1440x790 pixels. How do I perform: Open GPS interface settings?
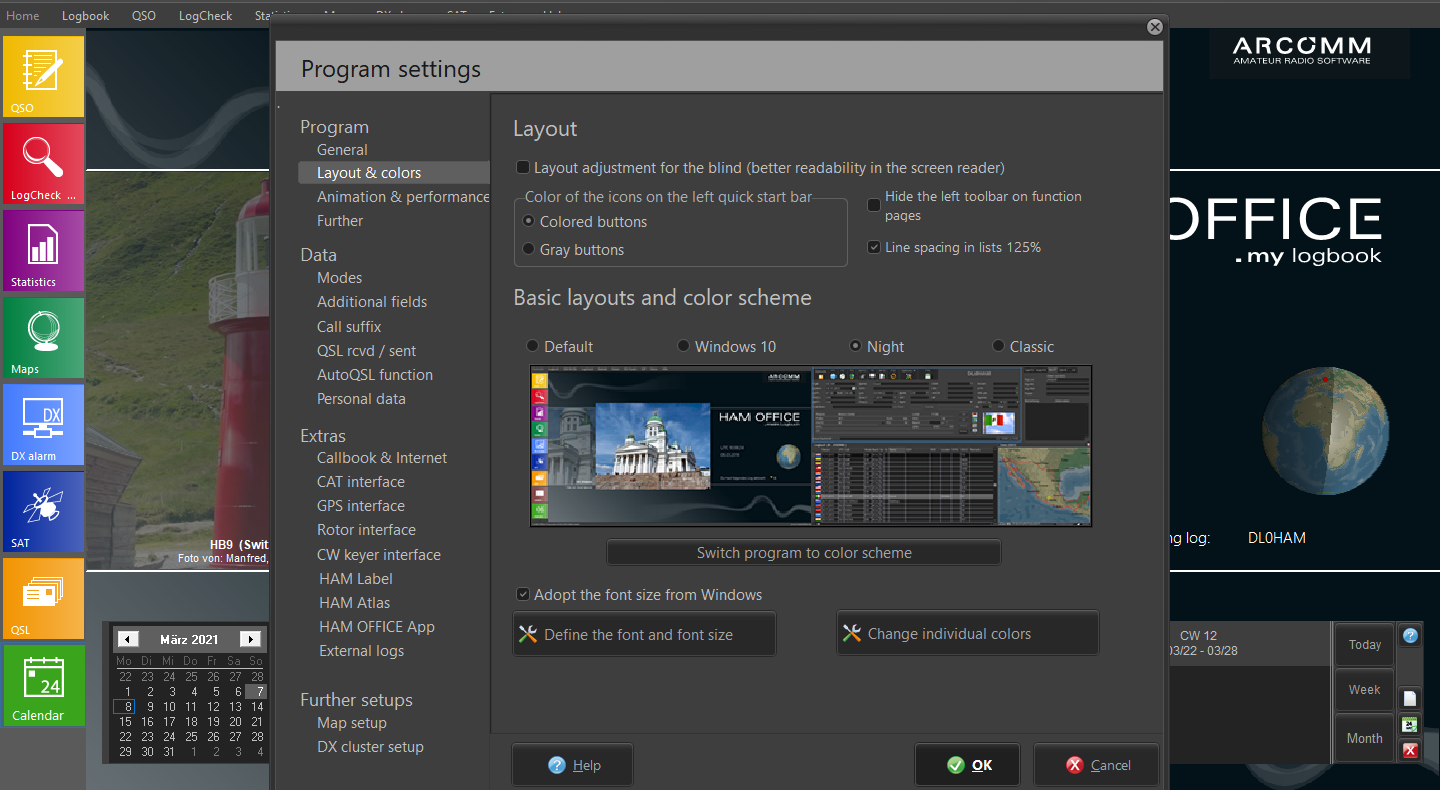click(361, 506)
